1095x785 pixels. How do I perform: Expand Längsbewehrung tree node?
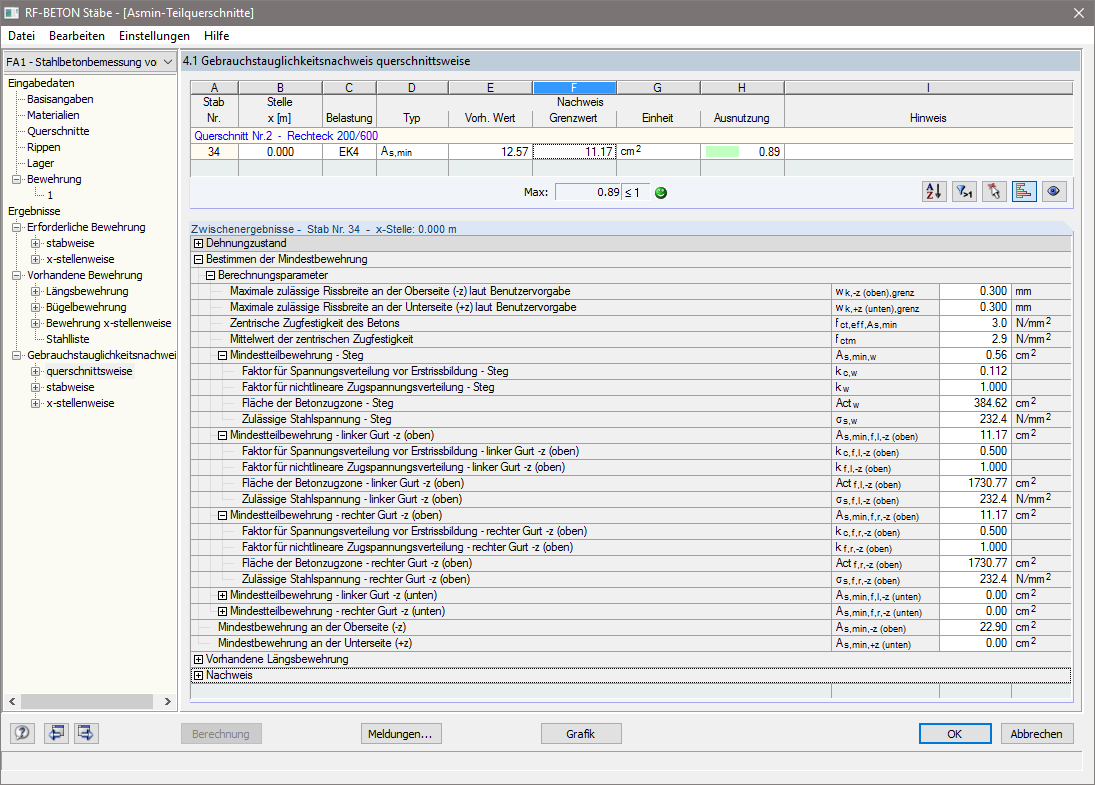36,292
